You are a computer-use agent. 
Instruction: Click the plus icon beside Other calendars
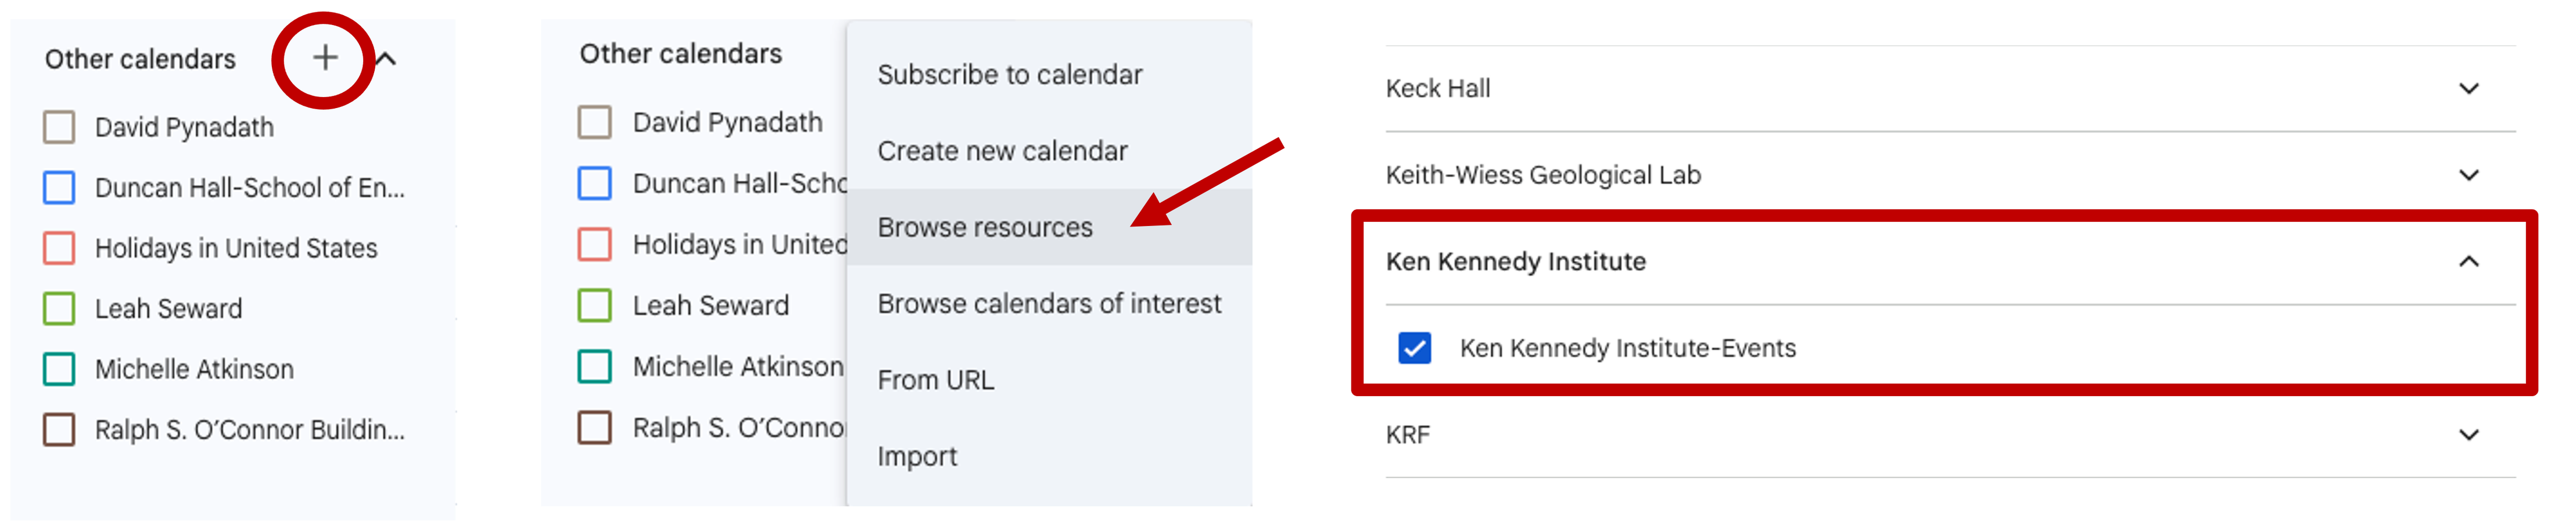324,58
